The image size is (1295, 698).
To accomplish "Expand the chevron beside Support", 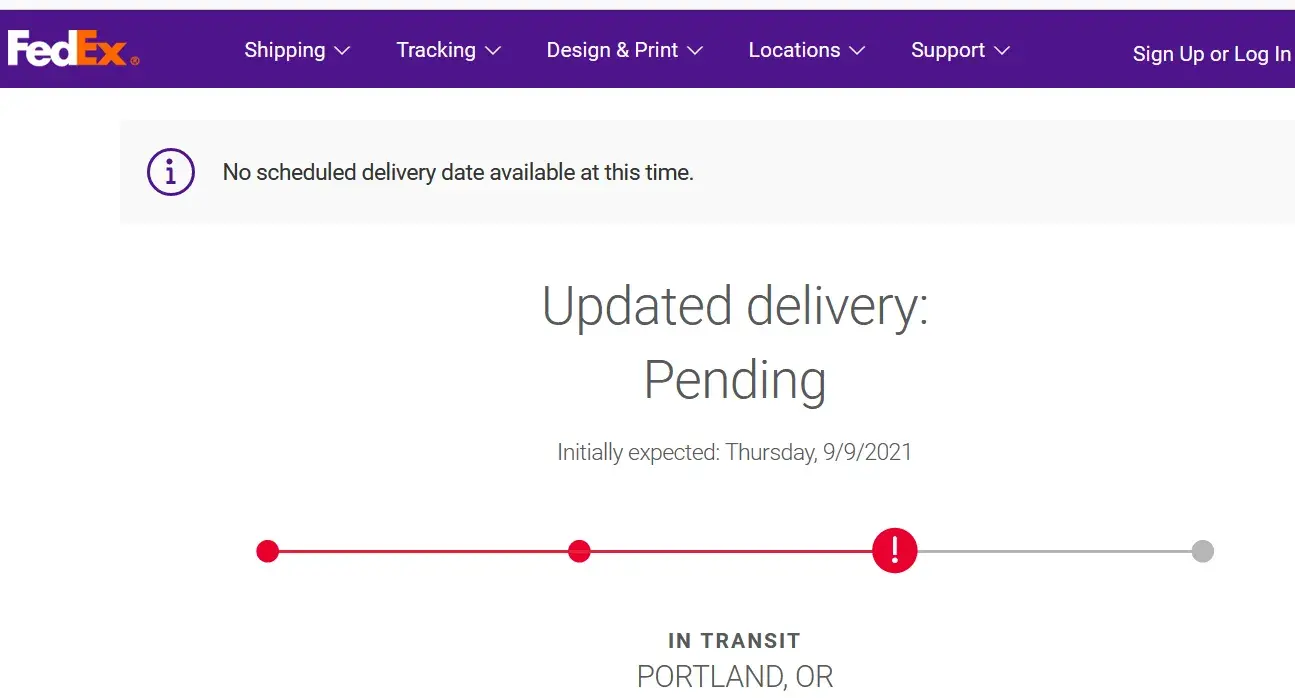I will point(1002,50).
